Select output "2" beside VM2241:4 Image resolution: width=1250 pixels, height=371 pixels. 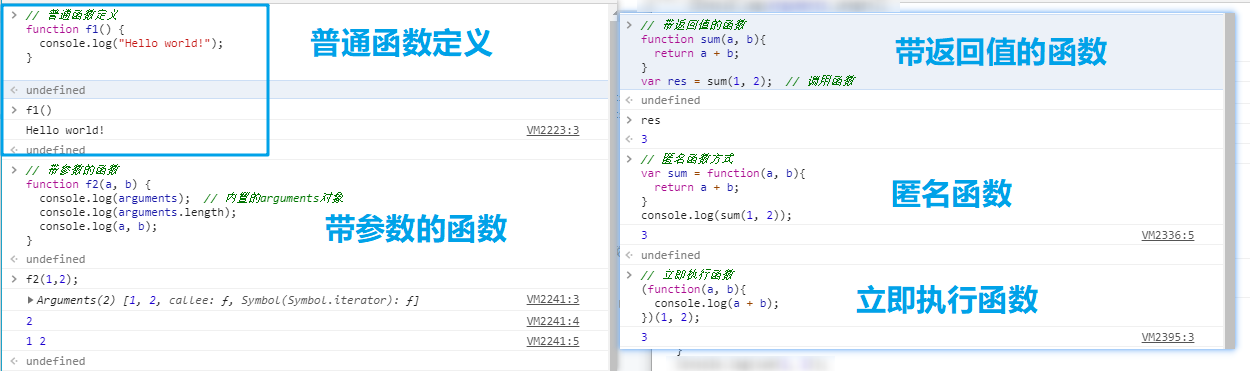(29, 321)
